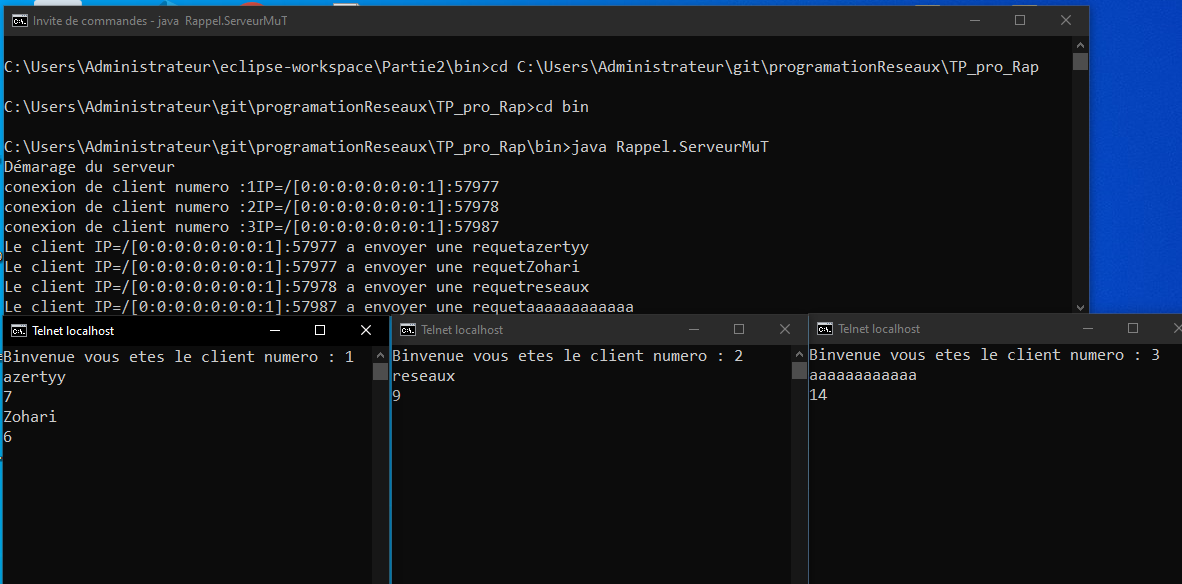Click the scrollbar thumb in the server console
The image size is (1182, 584).
pyautogui.click(x=1079, y=62)
